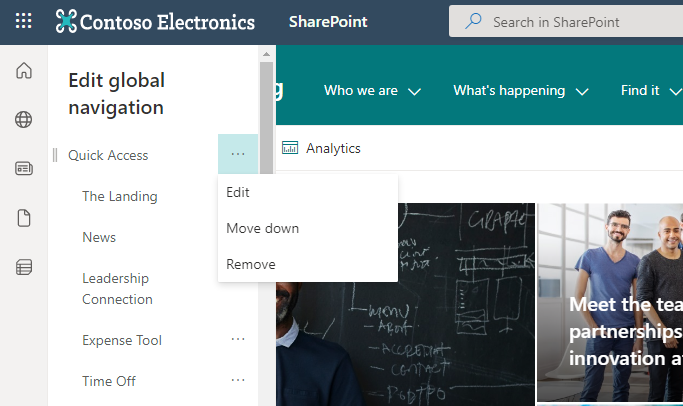
Task: Open My news icon in sidebar
Action: 24,169
